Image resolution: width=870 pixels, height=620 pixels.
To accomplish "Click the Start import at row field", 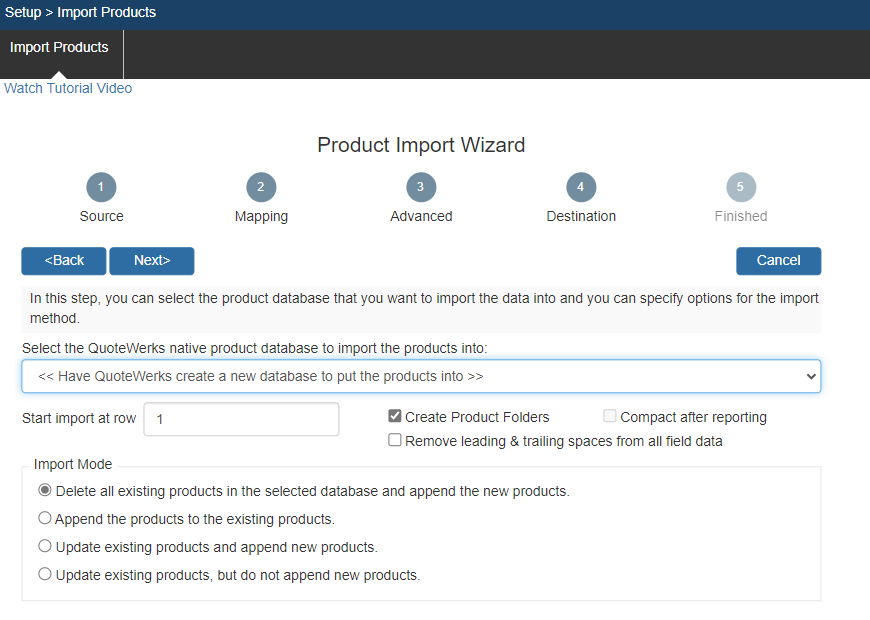I will pos(241,420).
